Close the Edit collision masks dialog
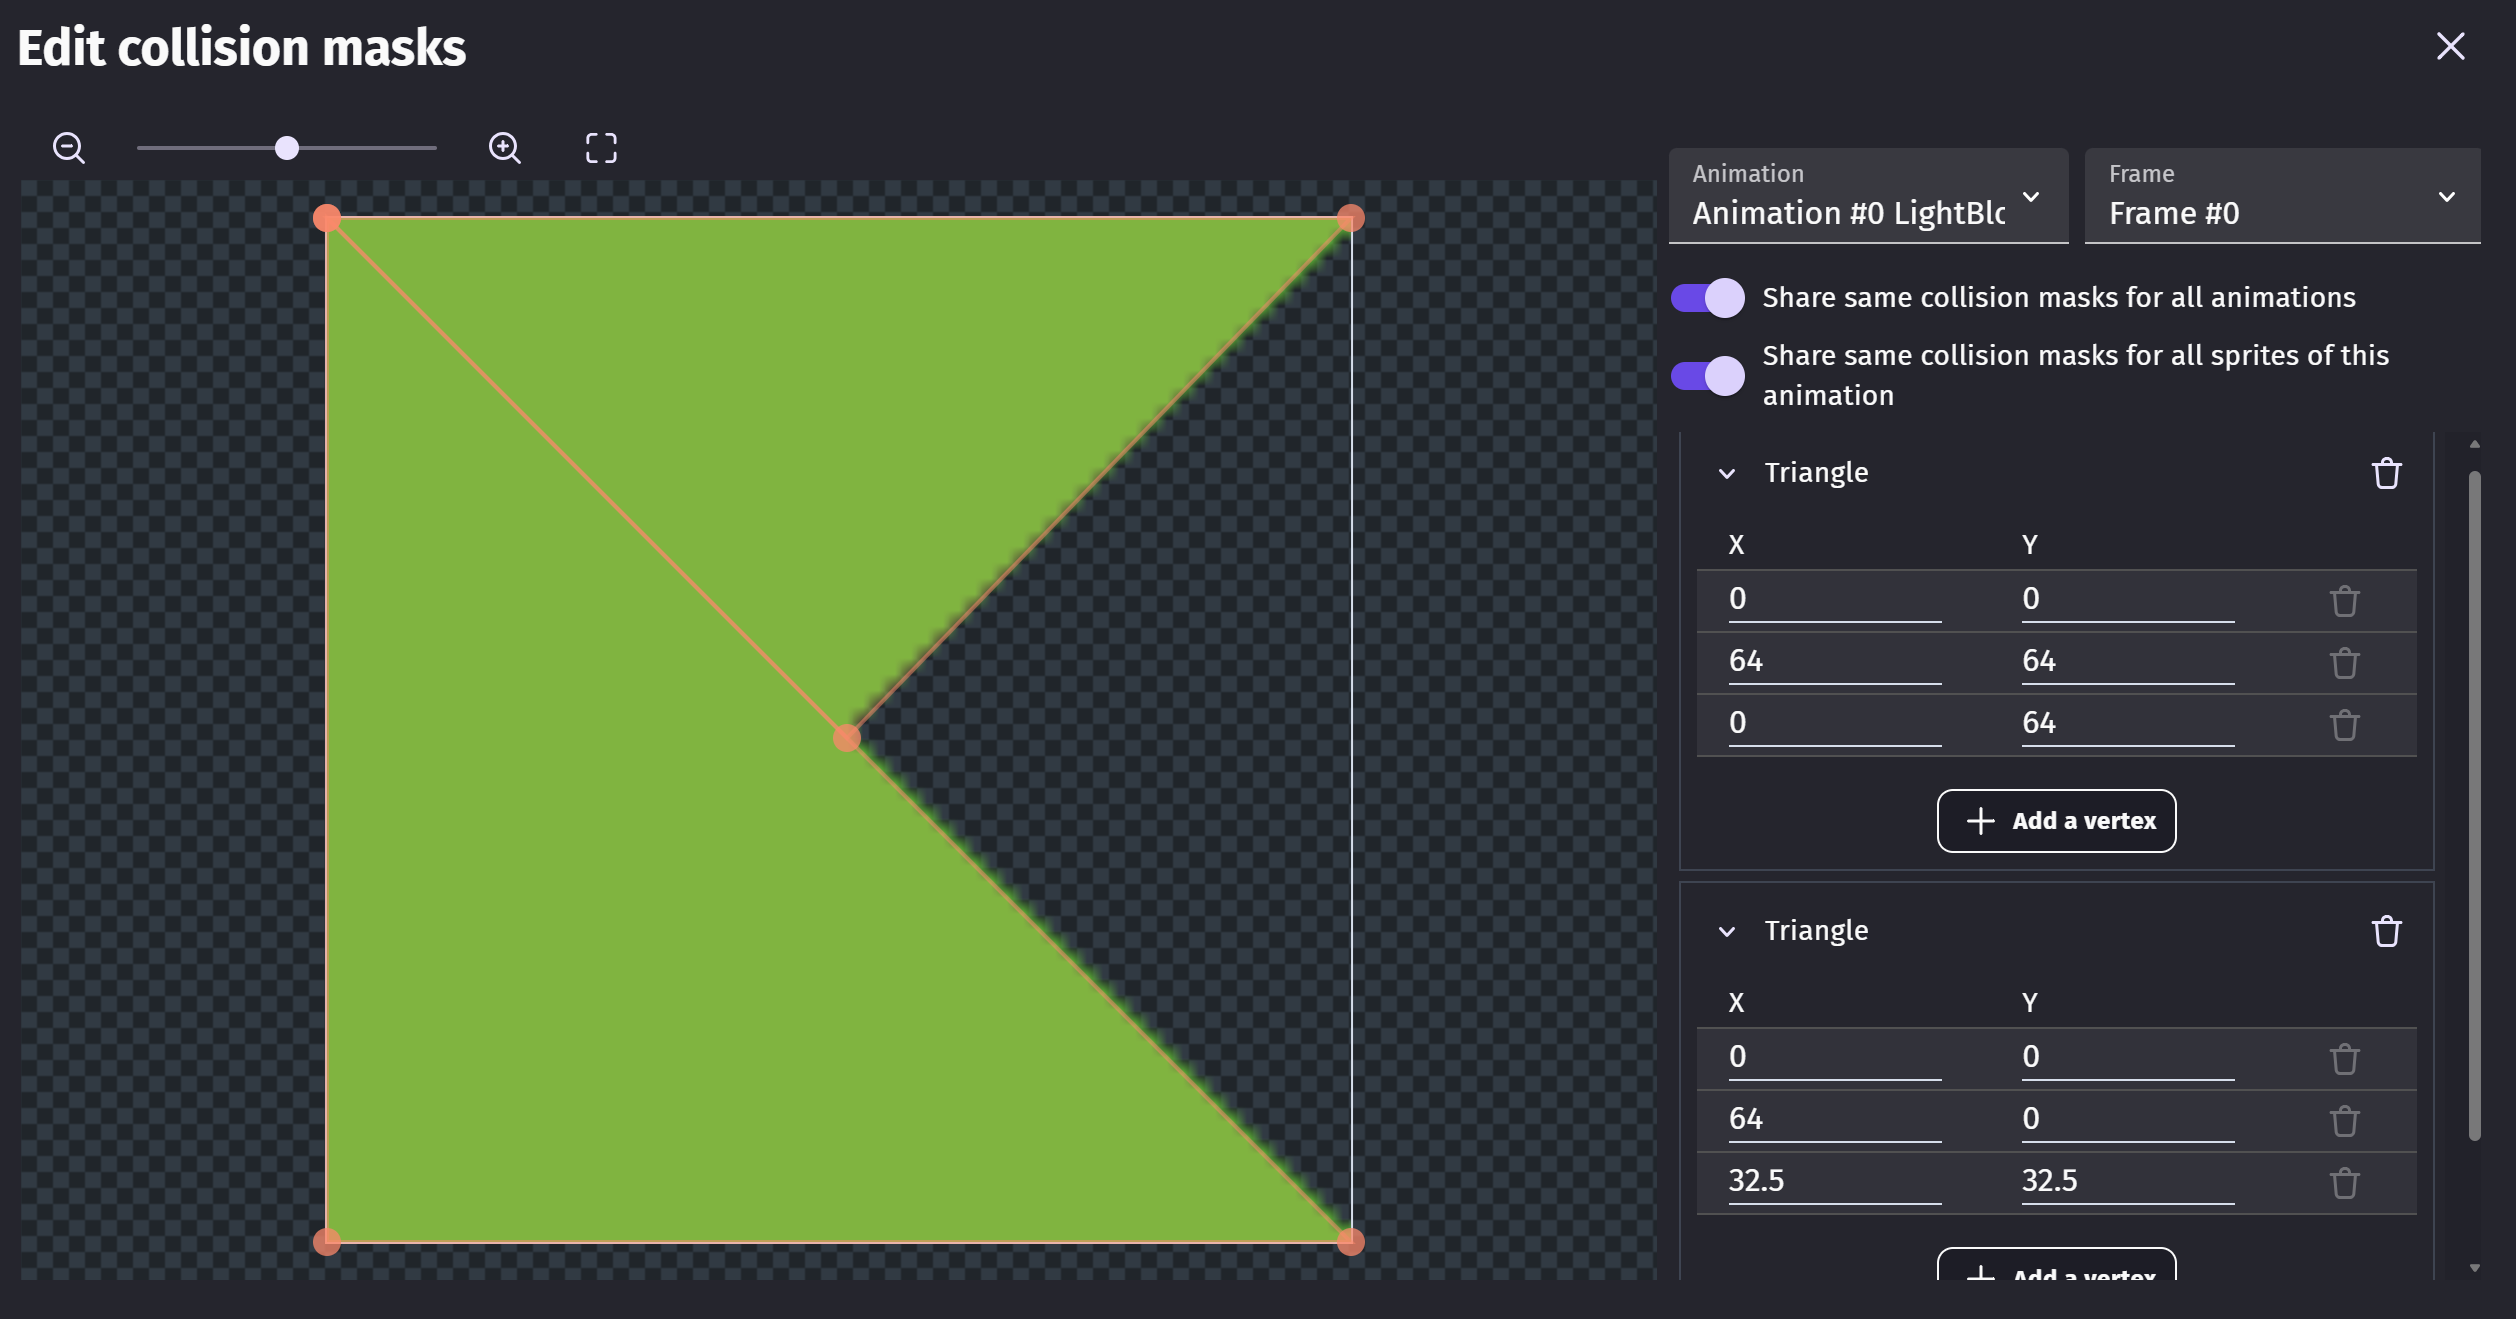This screenshot has width=2516, height=1319. tap(2450, 46)
